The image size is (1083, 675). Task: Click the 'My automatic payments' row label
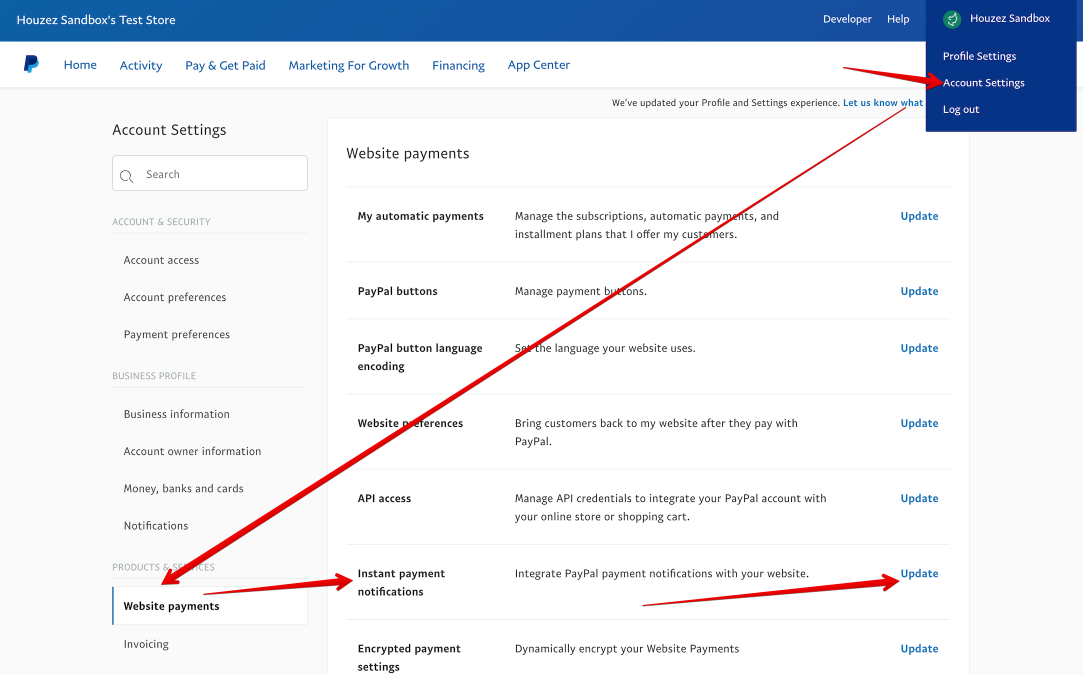(x=421, y=216)
